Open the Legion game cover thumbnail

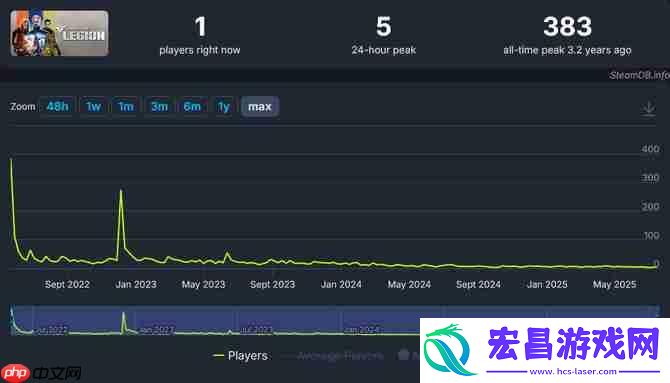coord(59,33)
